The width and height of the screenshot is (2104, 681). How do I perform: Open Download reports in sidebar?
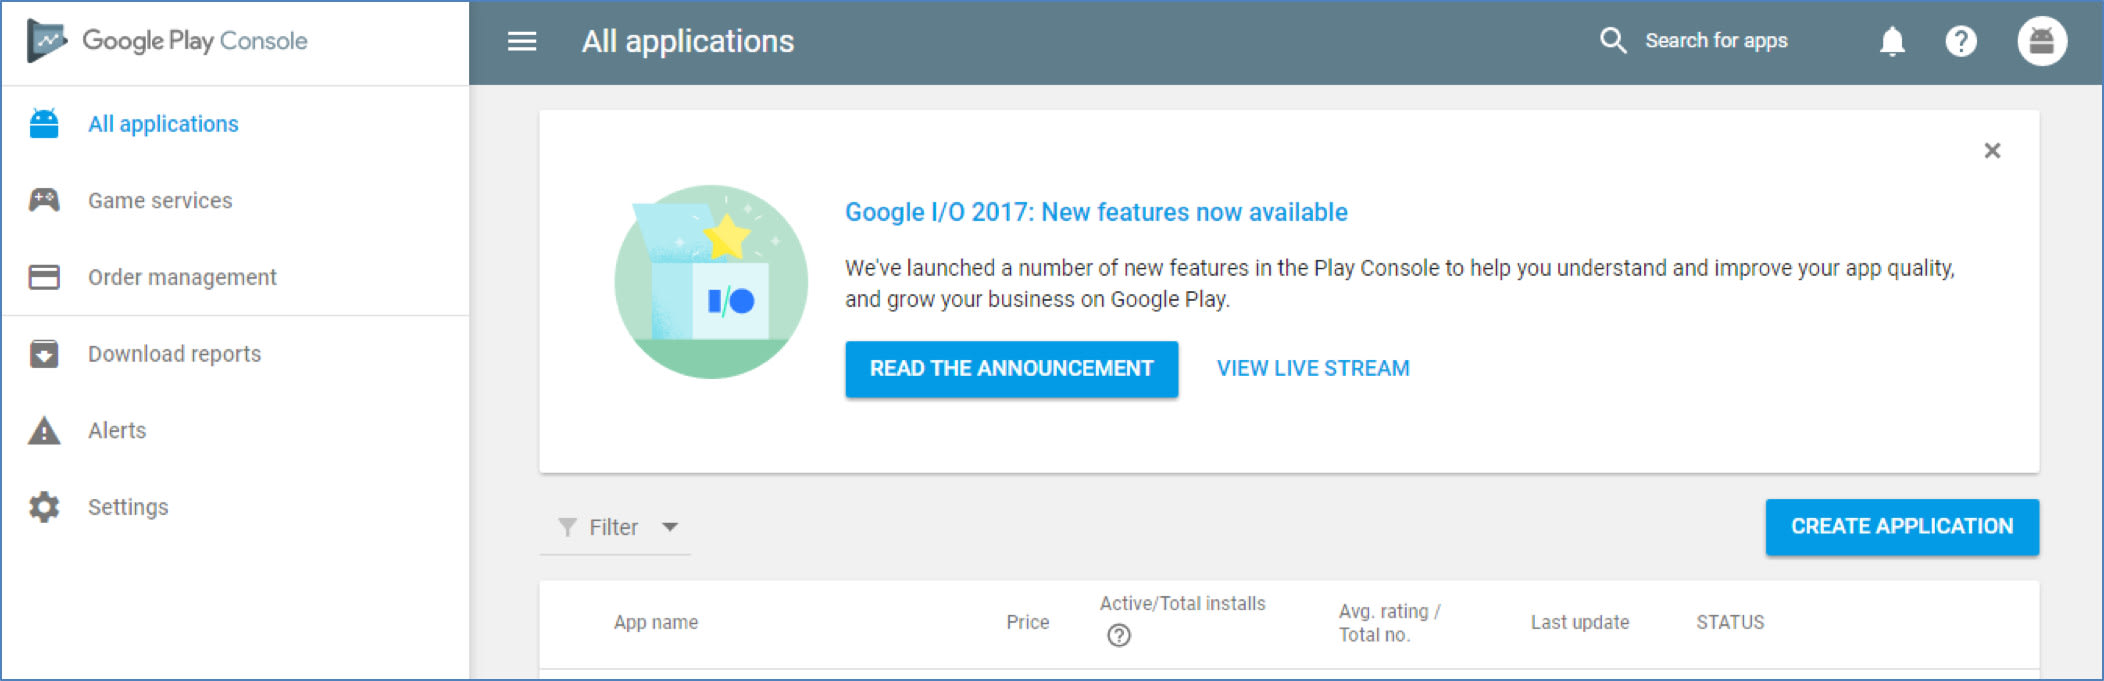174,354
